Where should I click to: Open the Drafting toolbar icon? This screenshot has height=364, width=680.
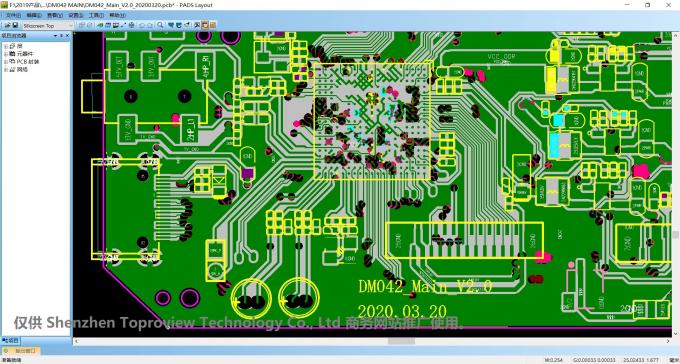pos(100,25)
